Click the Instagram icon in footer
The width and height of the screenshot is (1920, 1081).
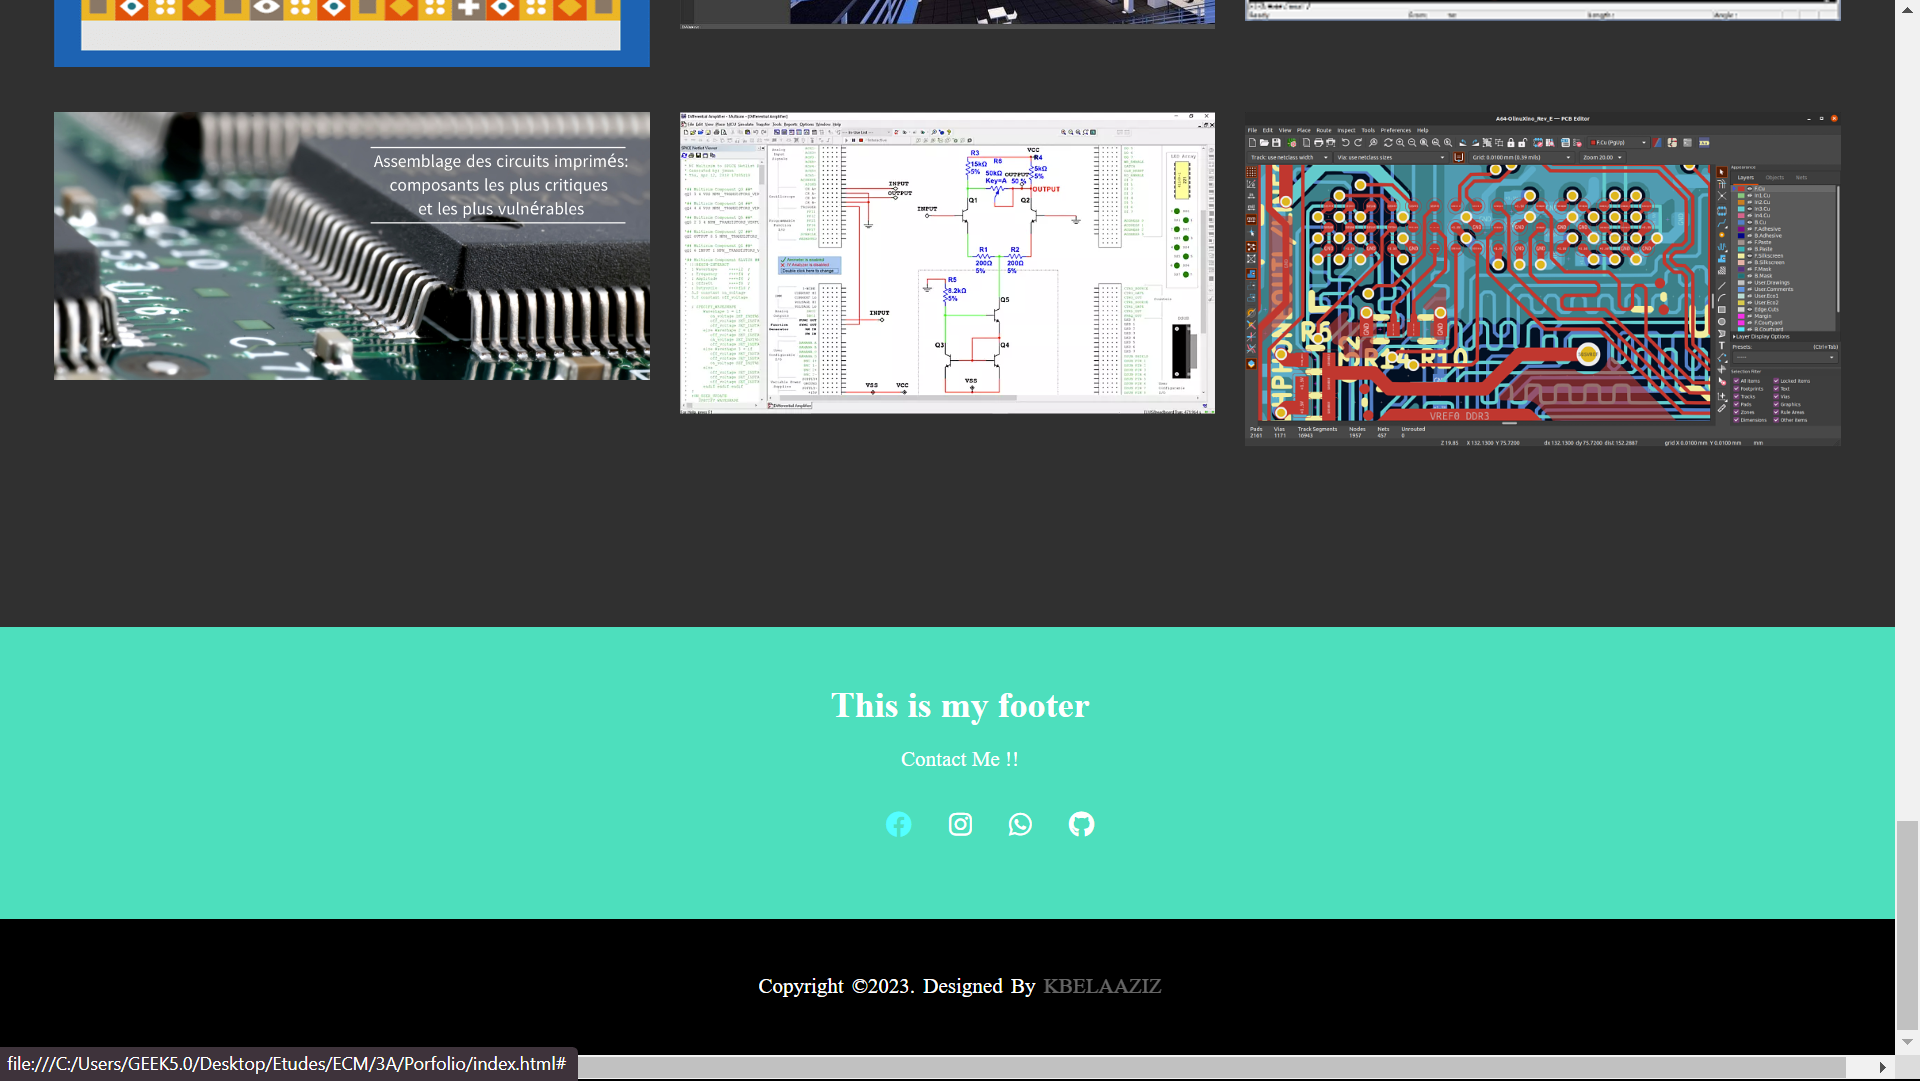tap(960, 824)
